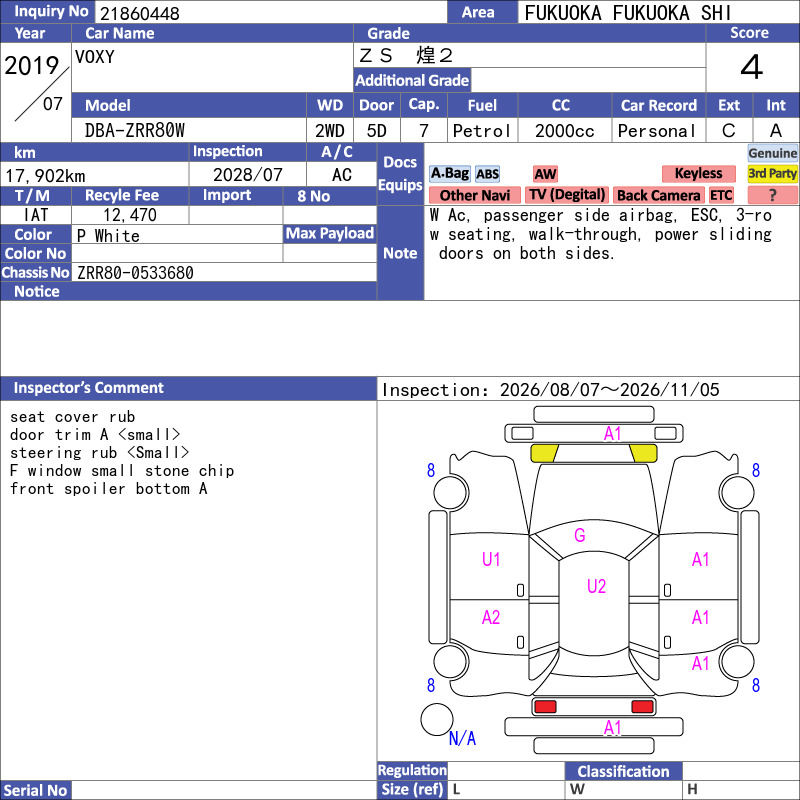Click the red question mark badge
This screenshot has width=800, height=800.
point(772,195)
